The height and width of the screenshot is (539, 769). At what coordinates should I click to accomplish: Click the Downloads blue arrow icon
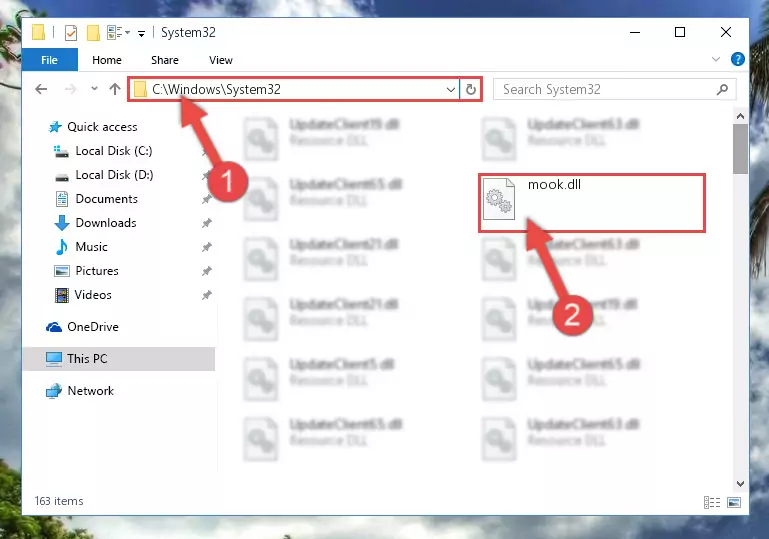pos(62,223)
